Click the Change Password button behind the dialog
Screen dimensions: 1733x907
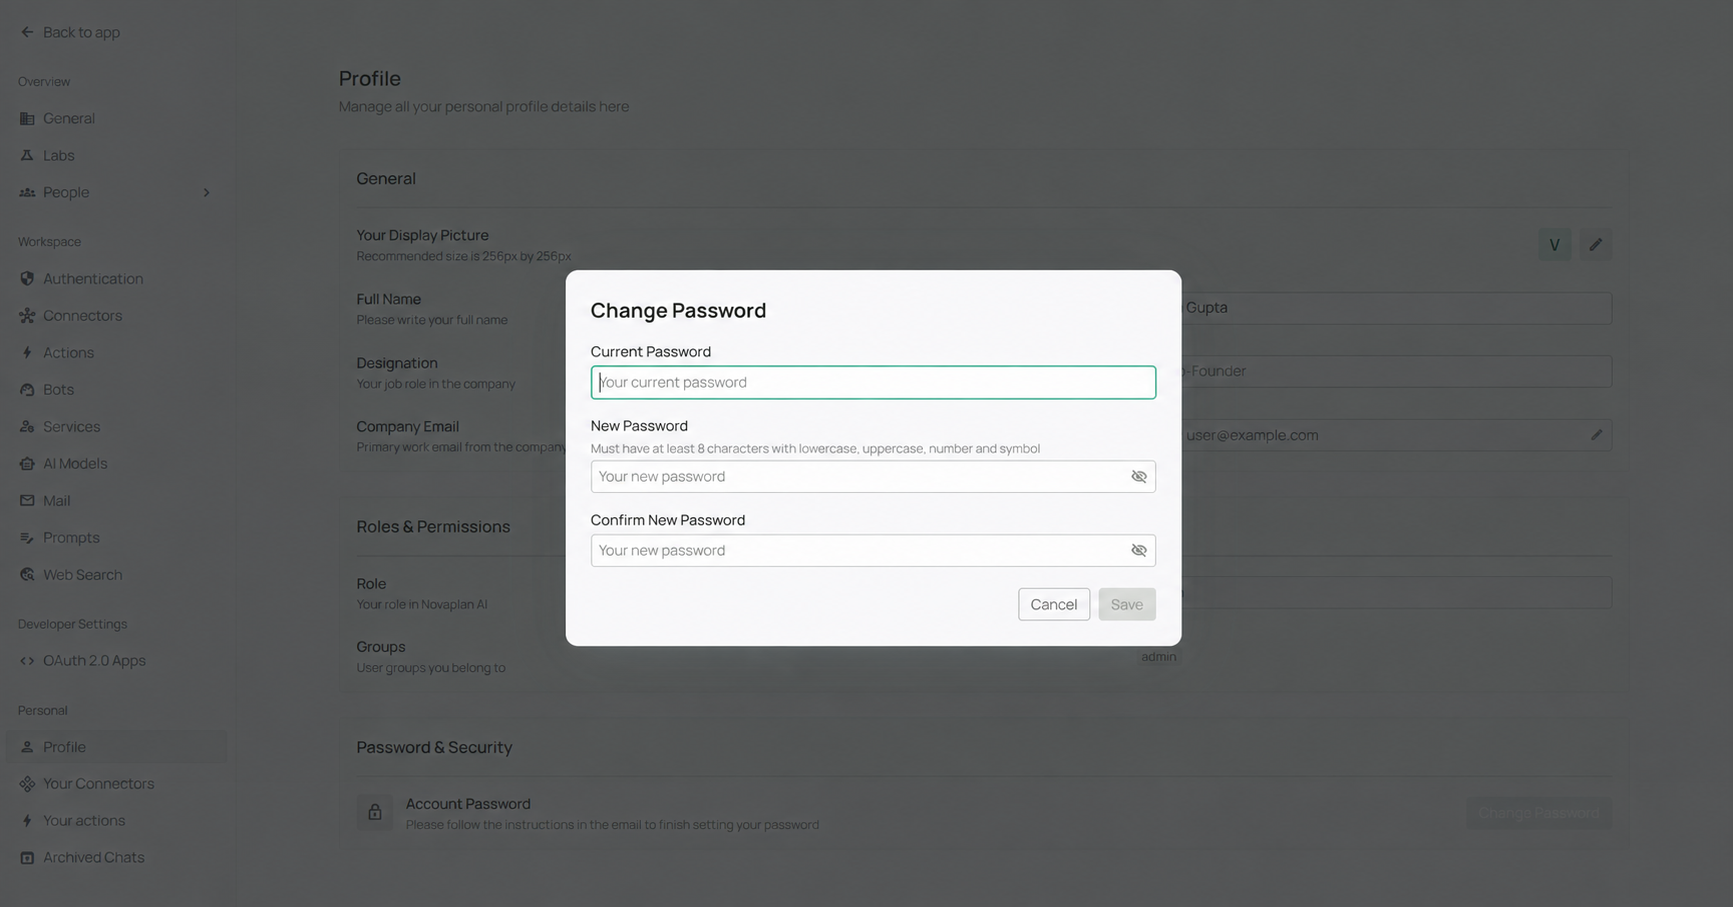point(1539,813)
